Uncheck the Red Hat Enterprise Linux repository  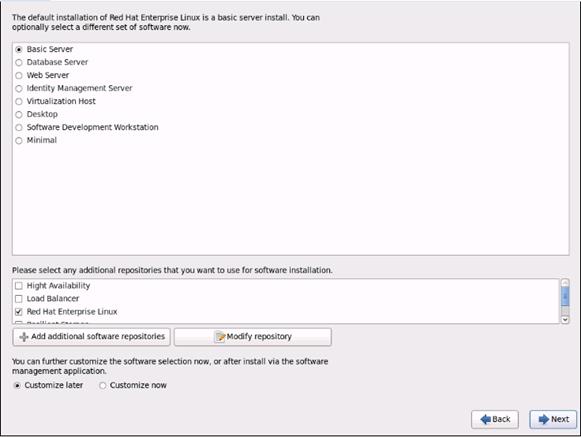pyautogui.click(x=19, y=312)
